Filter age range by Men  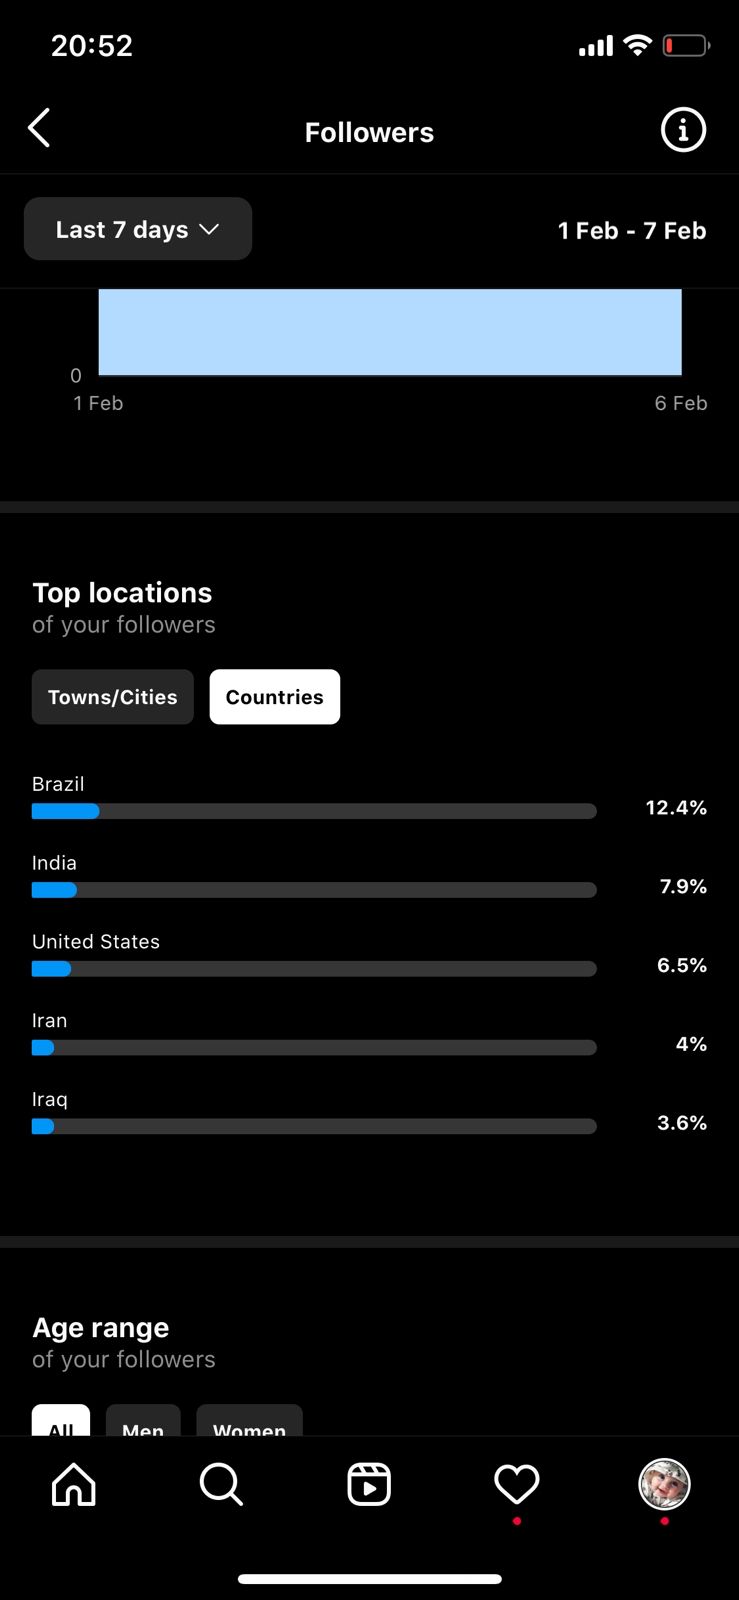[143, 1422]
